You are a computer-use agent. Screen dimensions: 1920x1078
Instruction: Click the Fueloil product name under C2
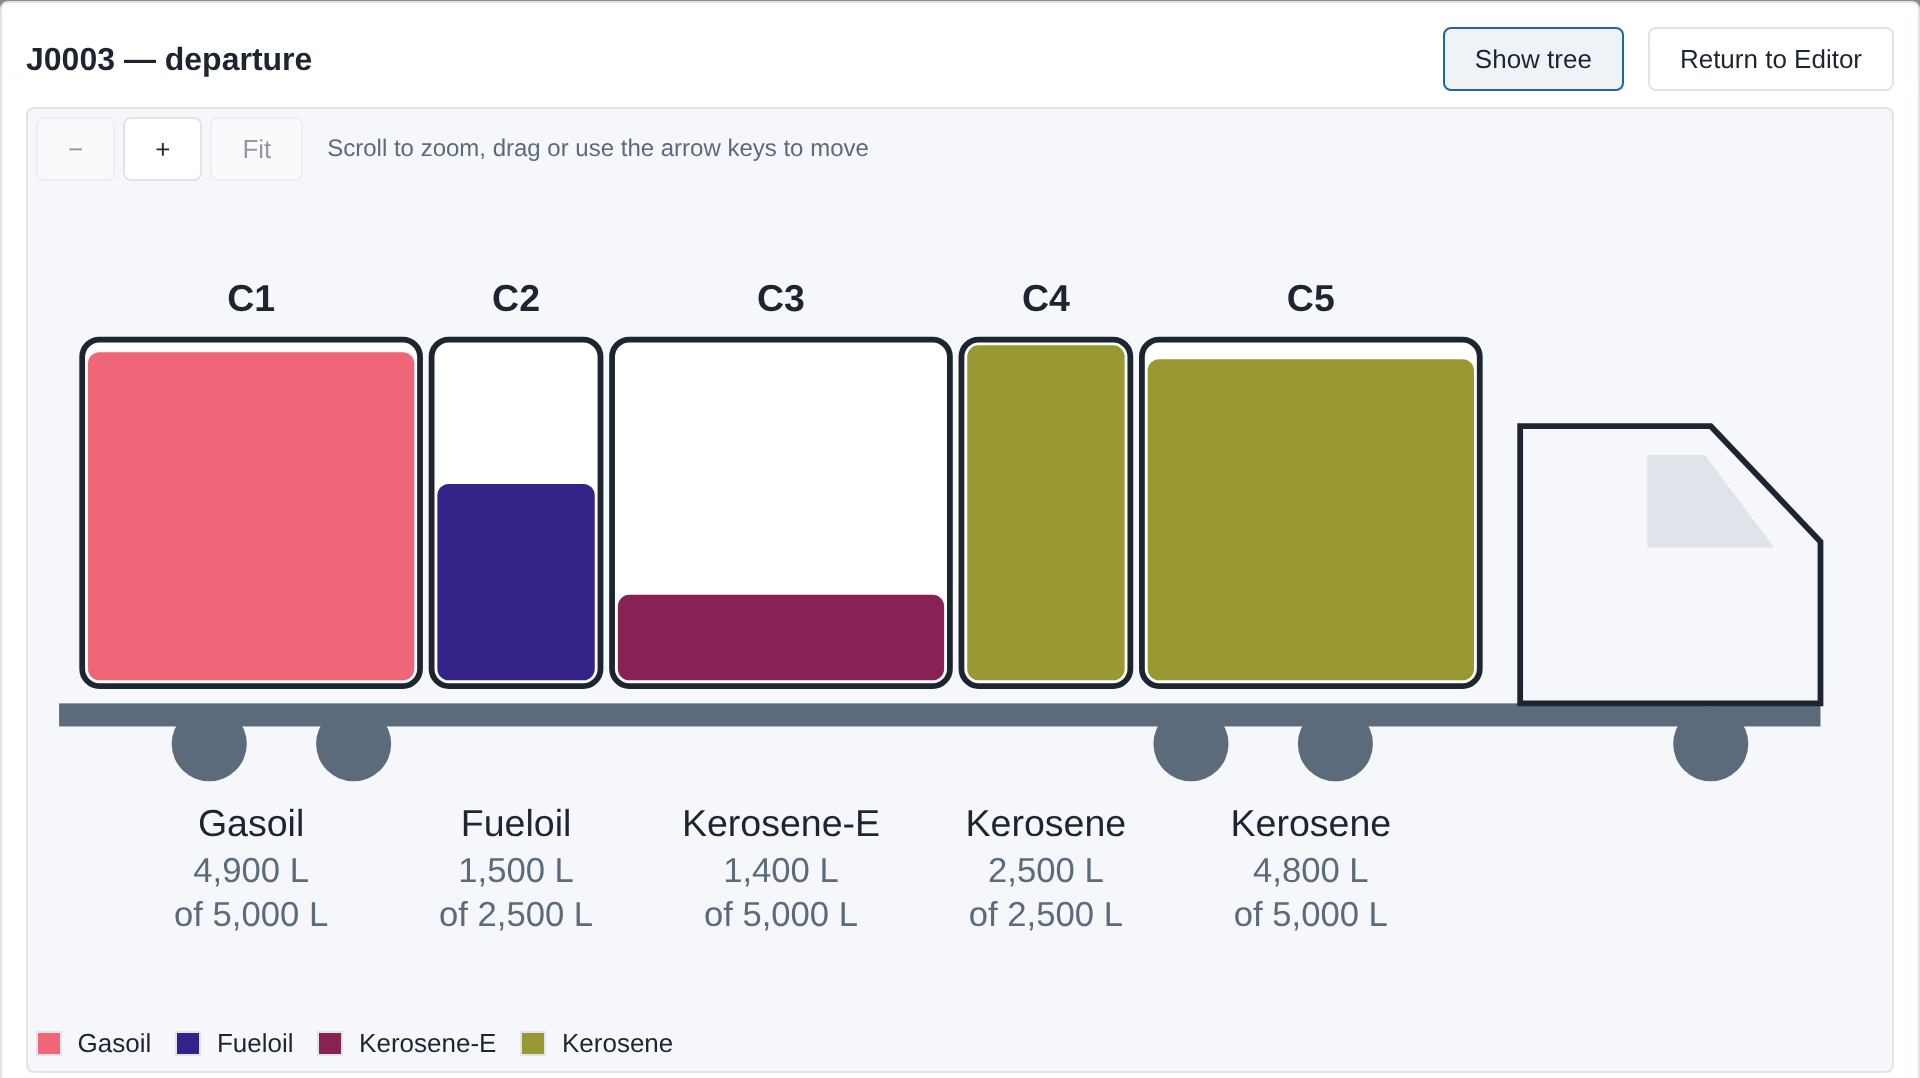[516, 824]
